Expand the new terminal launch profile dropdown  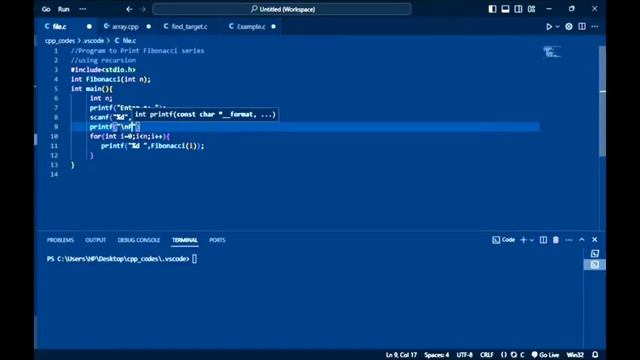[532, 240]
